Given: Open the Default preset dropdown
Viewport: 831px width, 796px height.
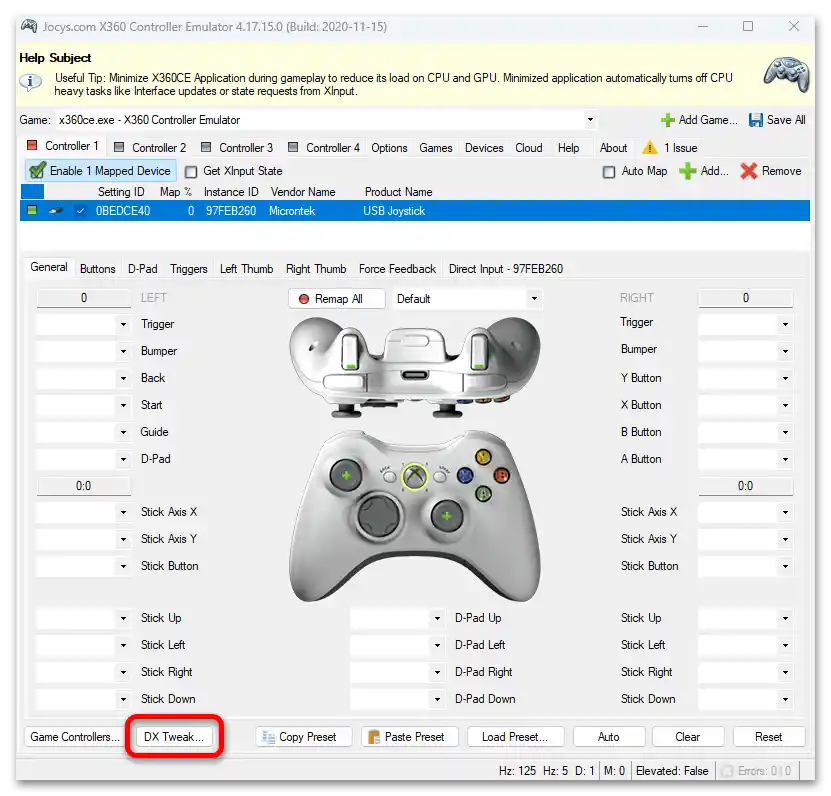Looking at the screenshot, I should pos(535,298).
